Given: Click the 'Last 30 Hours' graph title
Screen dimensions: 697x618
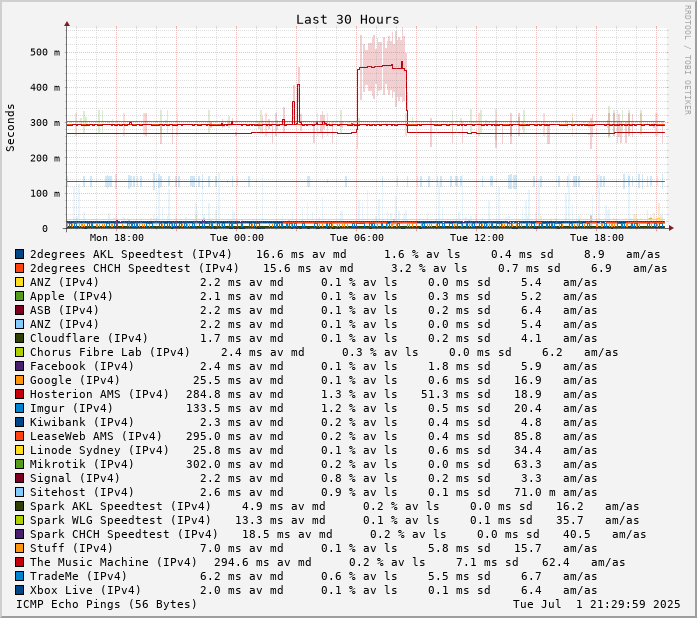Looking at the screenshot, I should pyautogui.click(x=348, y=20).
